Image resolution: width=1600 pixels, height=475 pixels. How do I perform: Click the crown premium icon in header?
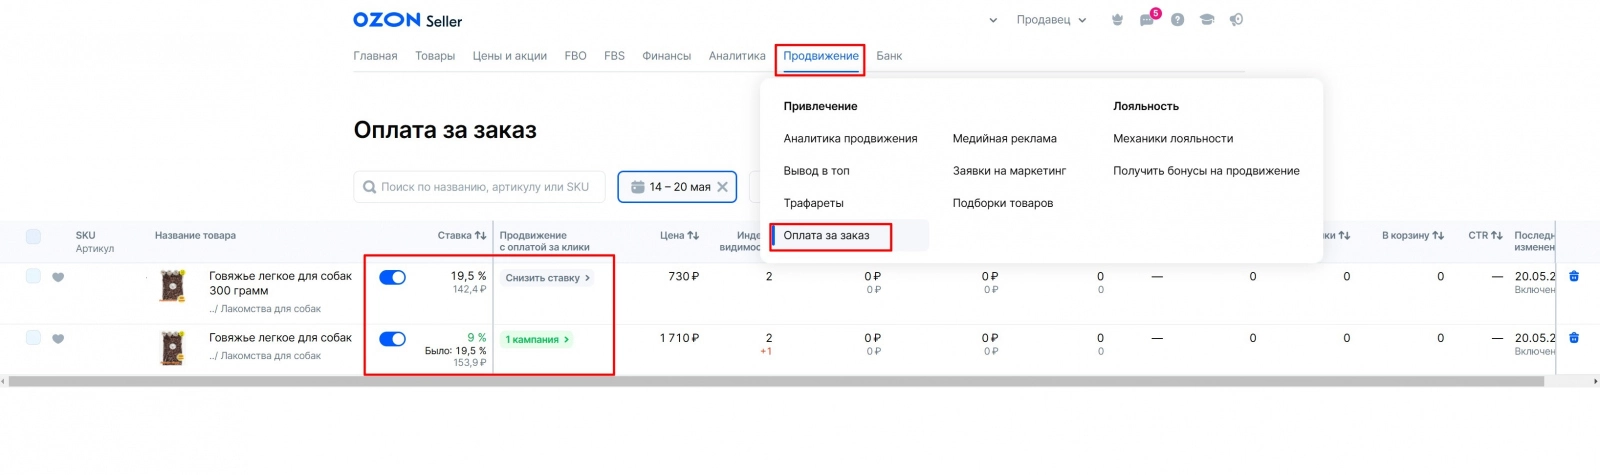click(1117, 19)
